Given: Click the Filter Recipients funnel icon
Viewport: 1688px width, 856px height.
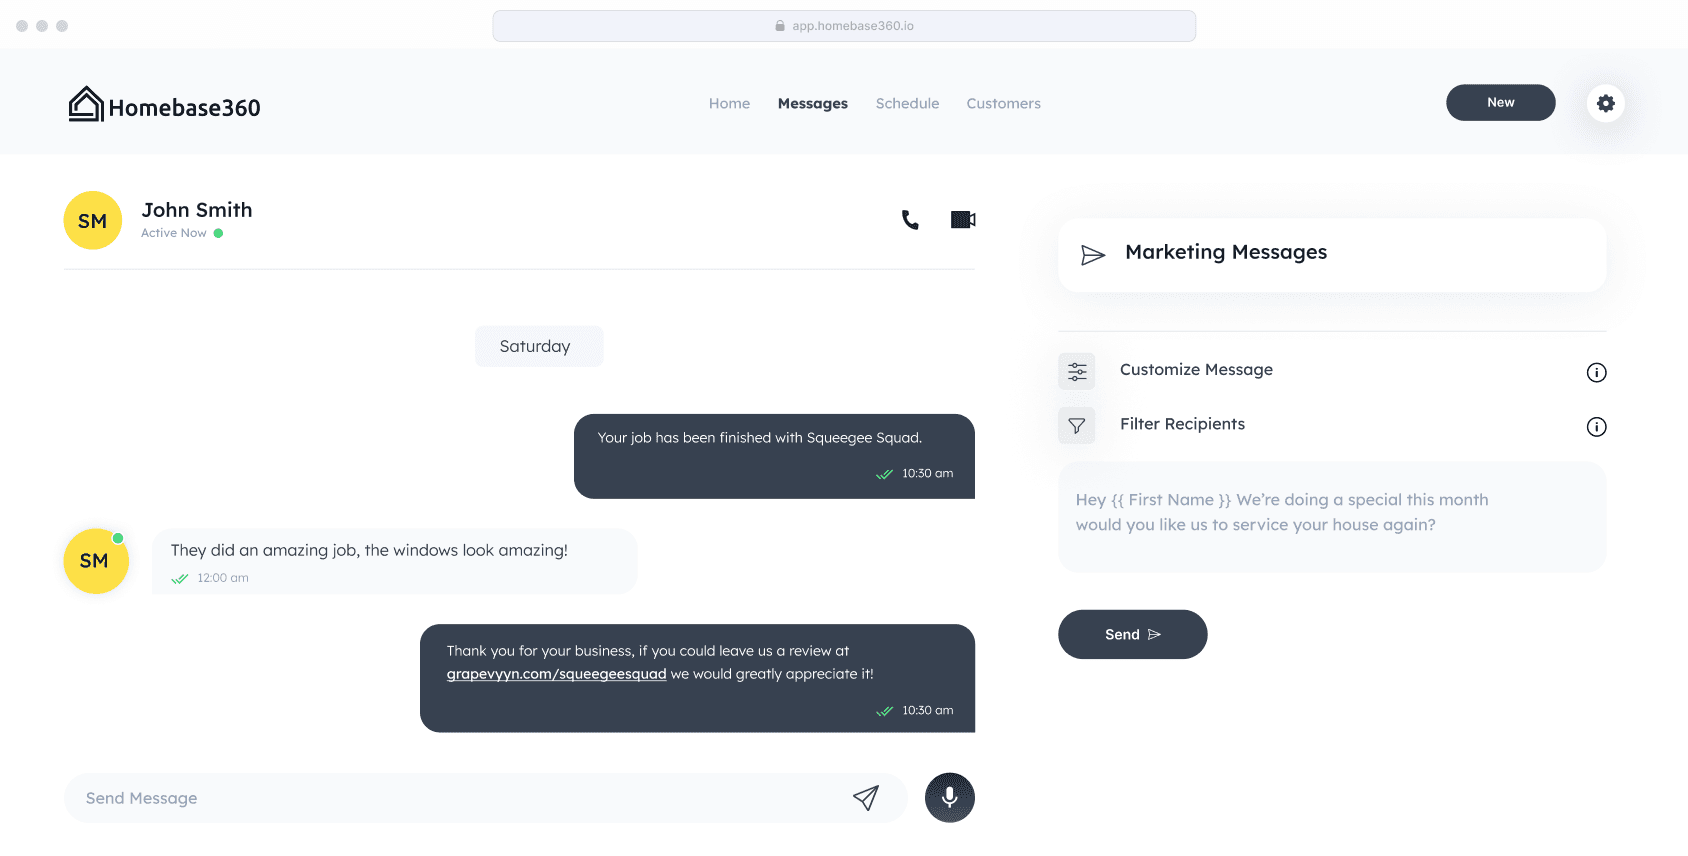Looking at the screenshot, I should (x=1076, y=425).
